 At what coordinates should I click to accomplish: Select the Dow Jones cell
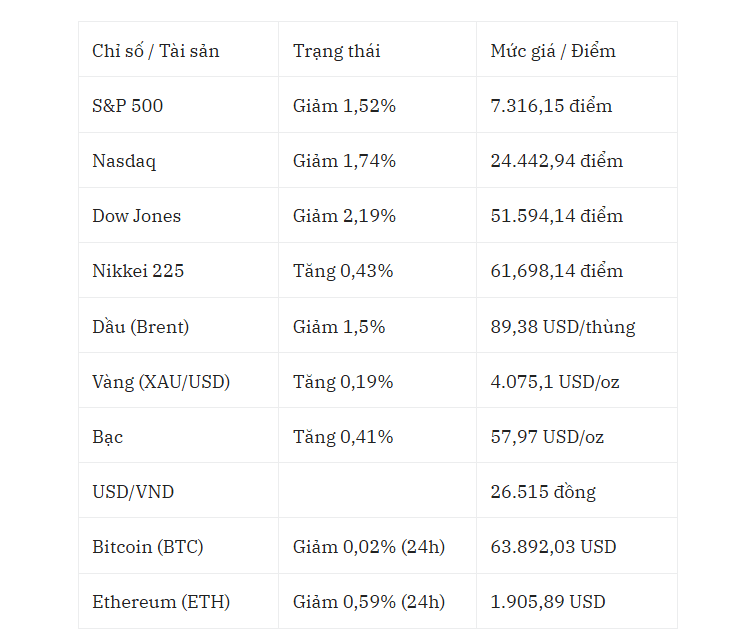click(x=136, y=216)
